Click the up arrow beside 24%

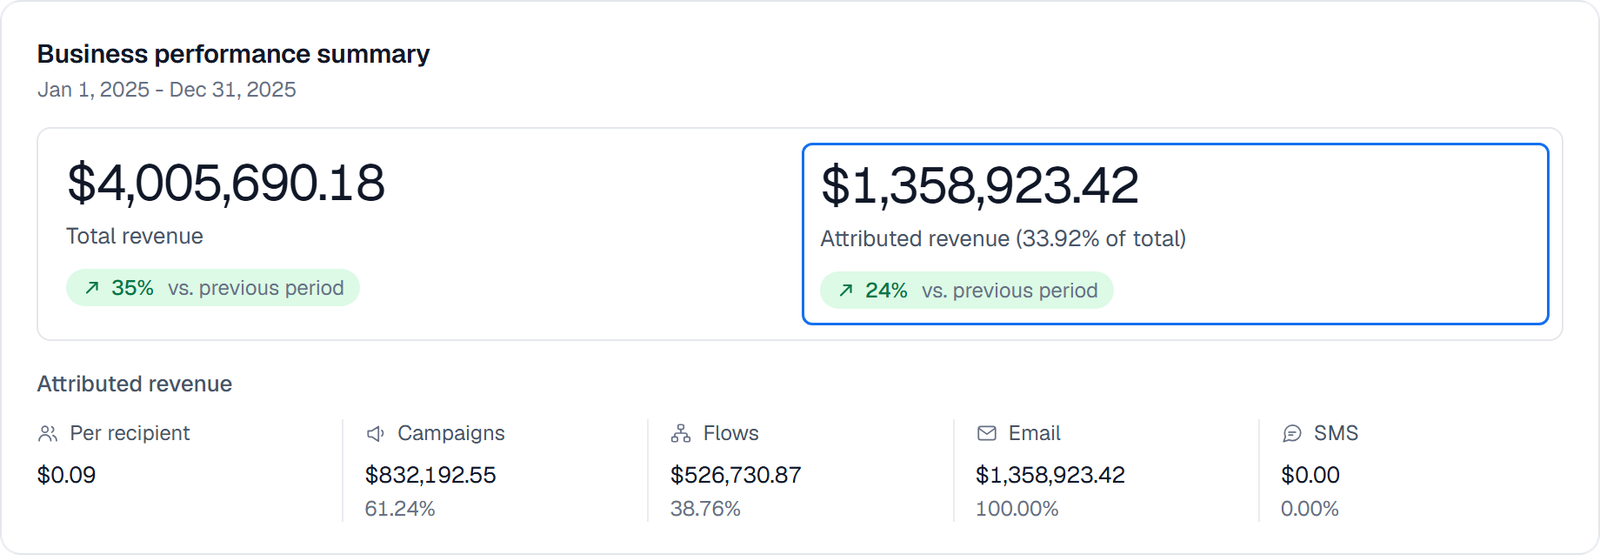point(846,291)
